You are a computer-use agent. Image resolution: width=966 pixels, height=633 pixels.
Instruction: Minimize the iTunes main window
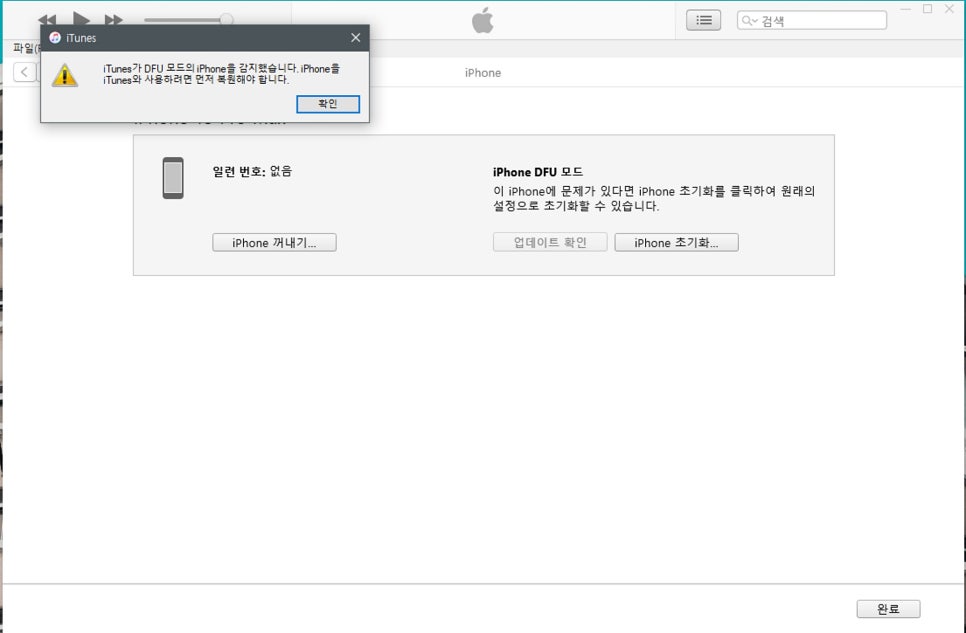[x=905, y=9]
